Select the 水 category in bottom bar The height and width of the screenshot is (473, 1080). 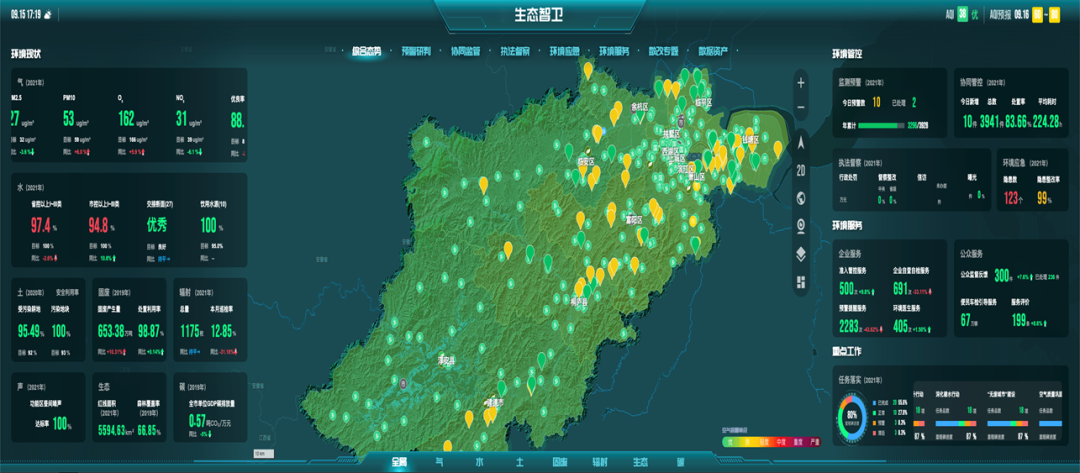pos(479,462)
